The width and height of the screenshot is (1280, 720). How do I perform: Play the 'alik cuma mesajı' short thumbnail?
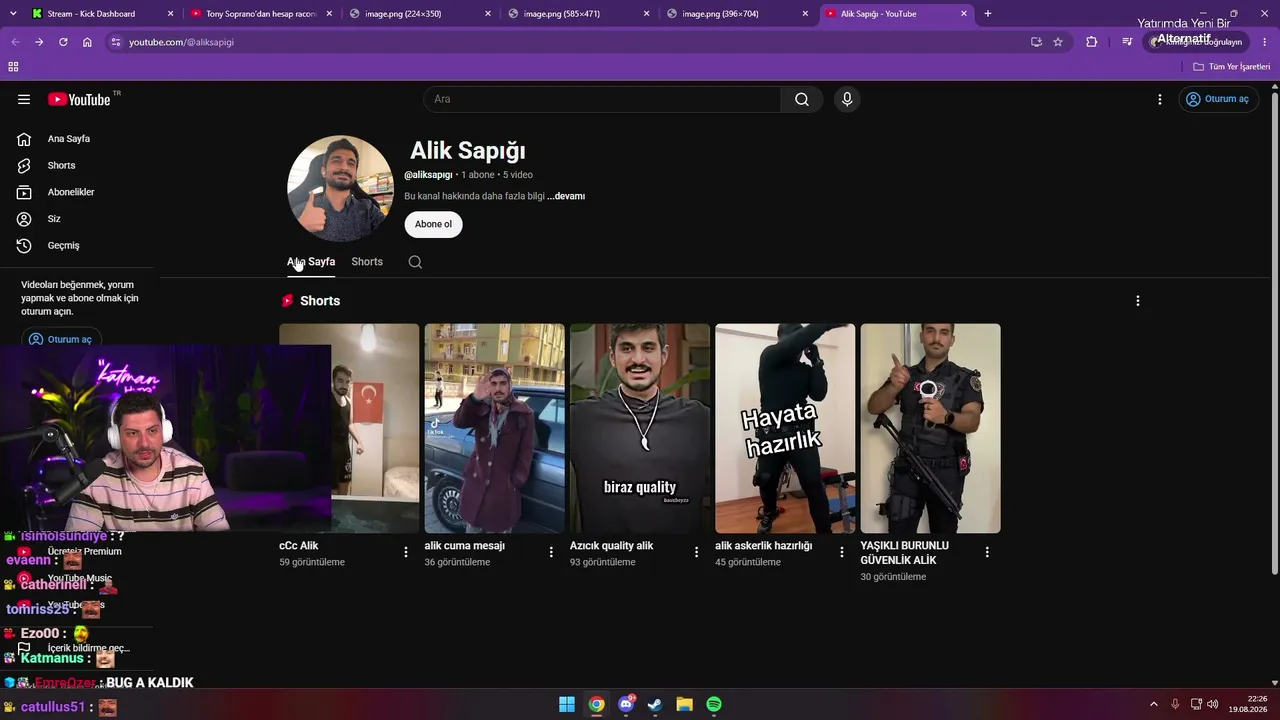pyautogui.click(x=494, y=428)
